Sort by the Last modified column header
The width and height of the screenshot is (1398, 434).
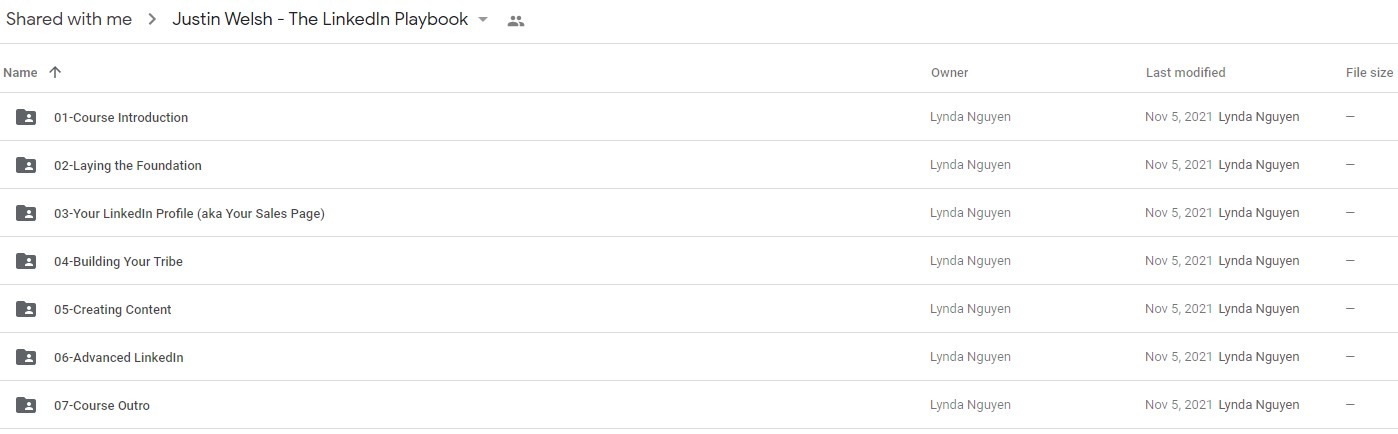click(1185, 72)
